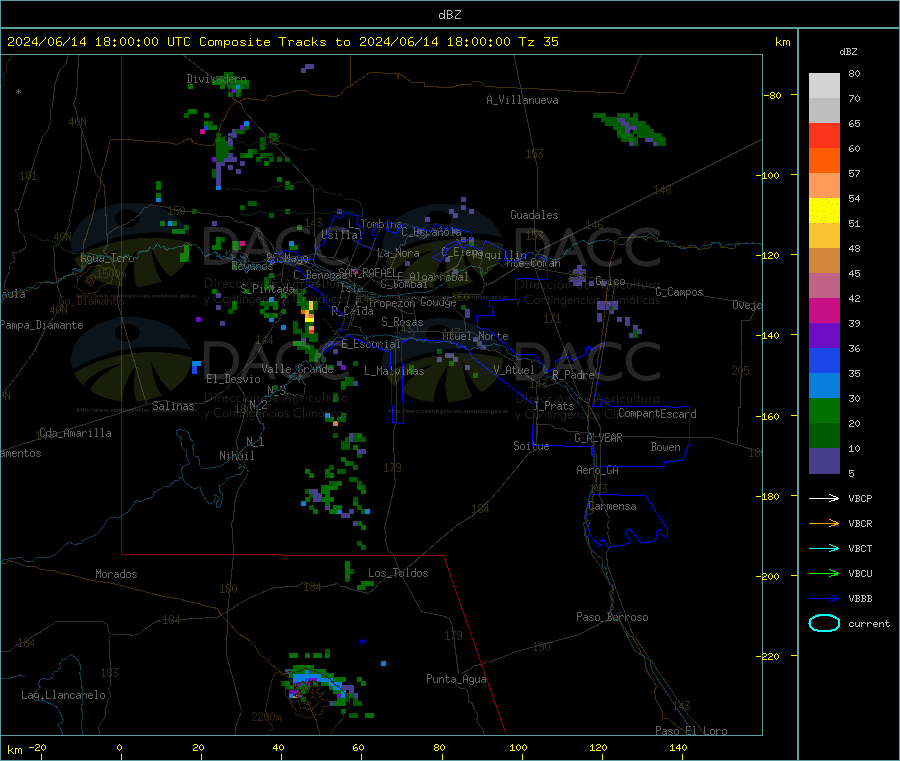This screenshot has height=761, width=900.
Task: Click the 'Pampa_Diamante' map label
Action: (x=41, y=325)
